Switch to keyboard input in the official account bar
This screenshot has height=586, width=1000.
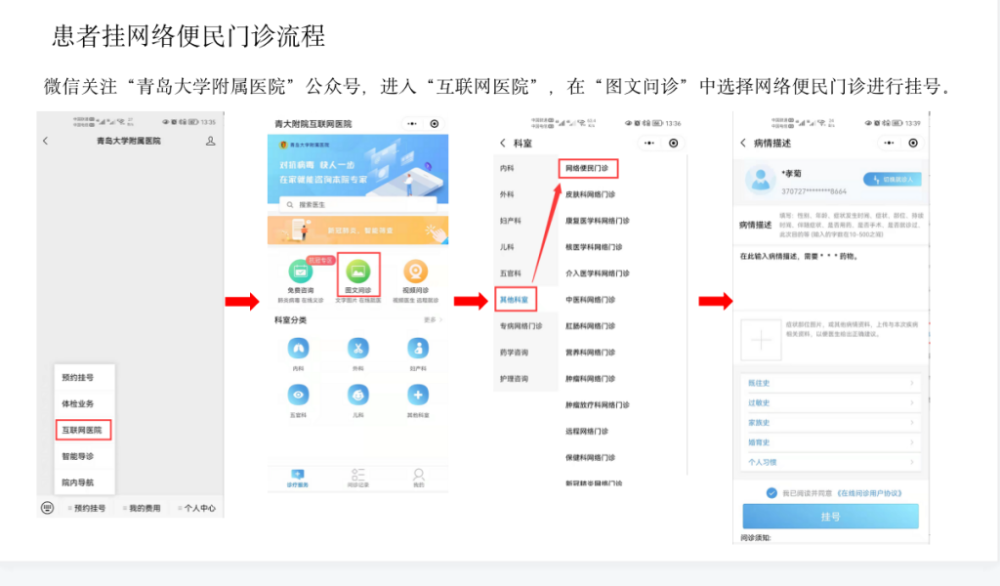click(47, 508)
